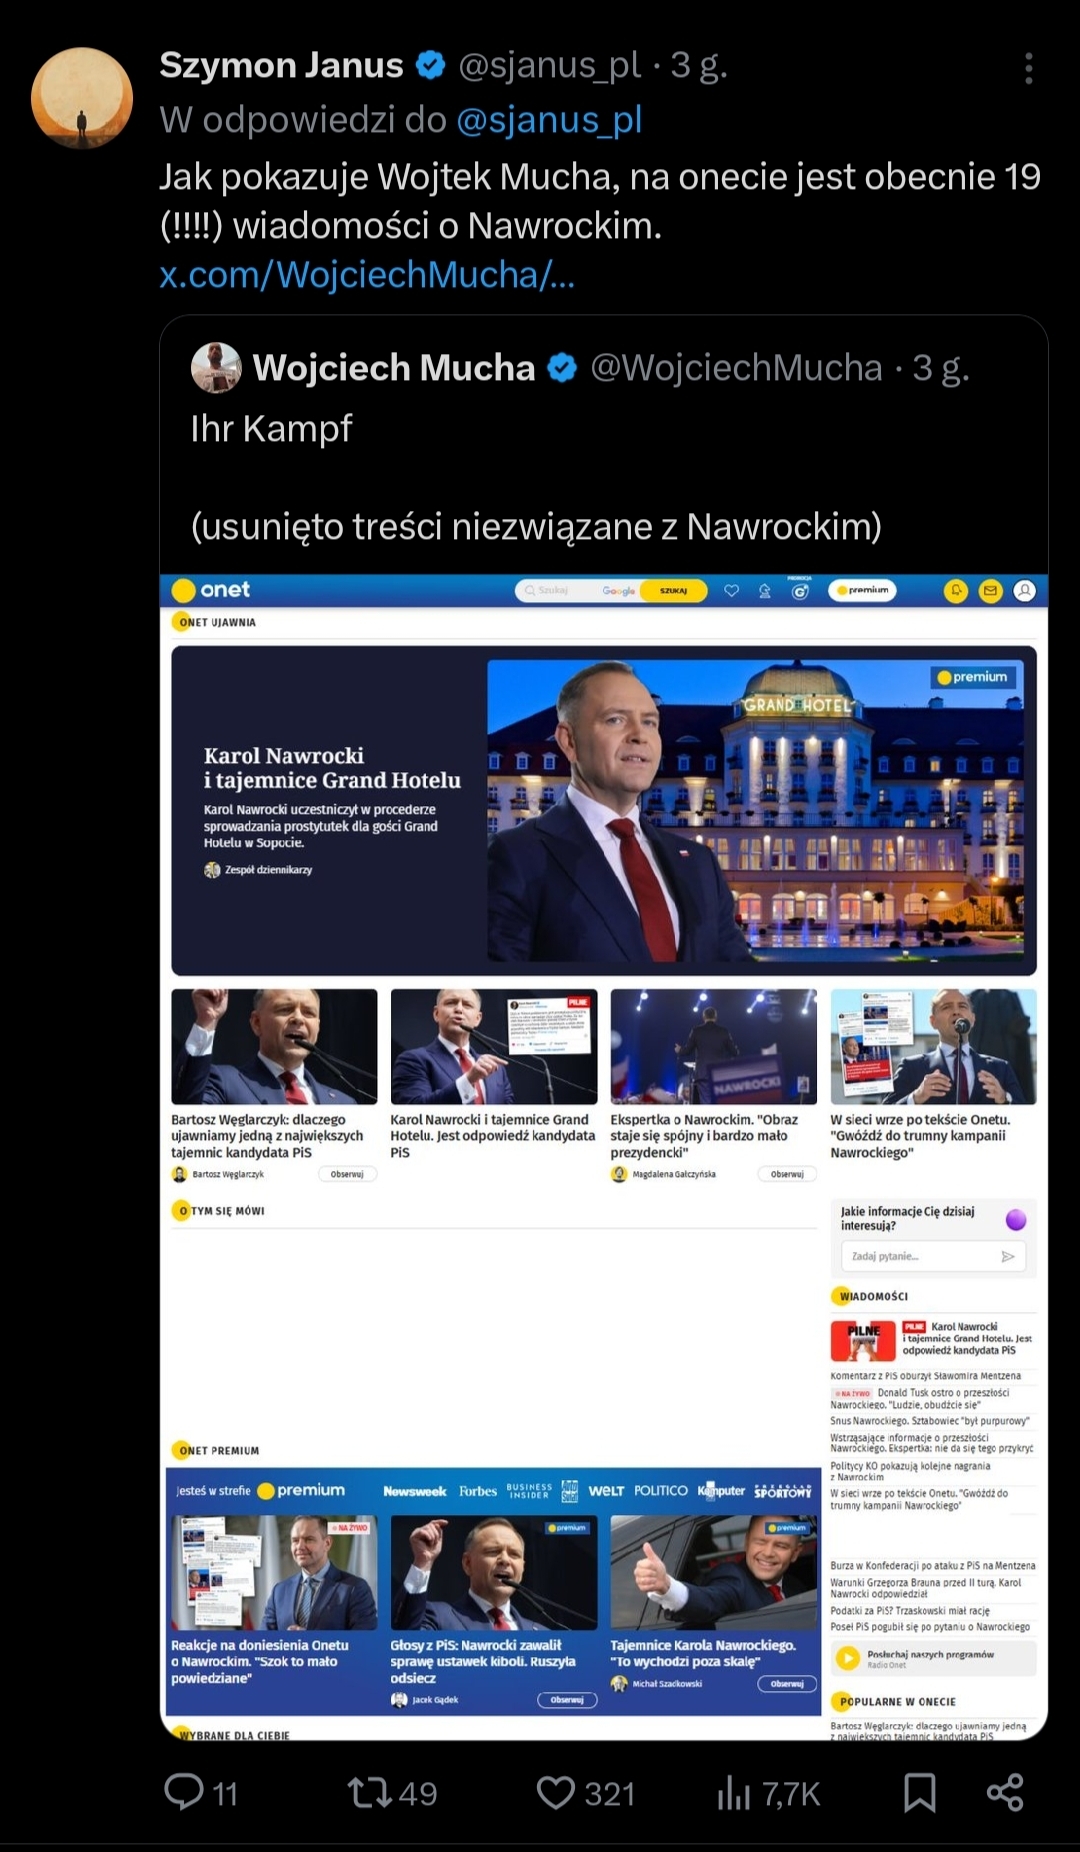Tap the share icon
Image resolution: width=1080 pixels, height=1852 pixels.
coord(1004,1792)
